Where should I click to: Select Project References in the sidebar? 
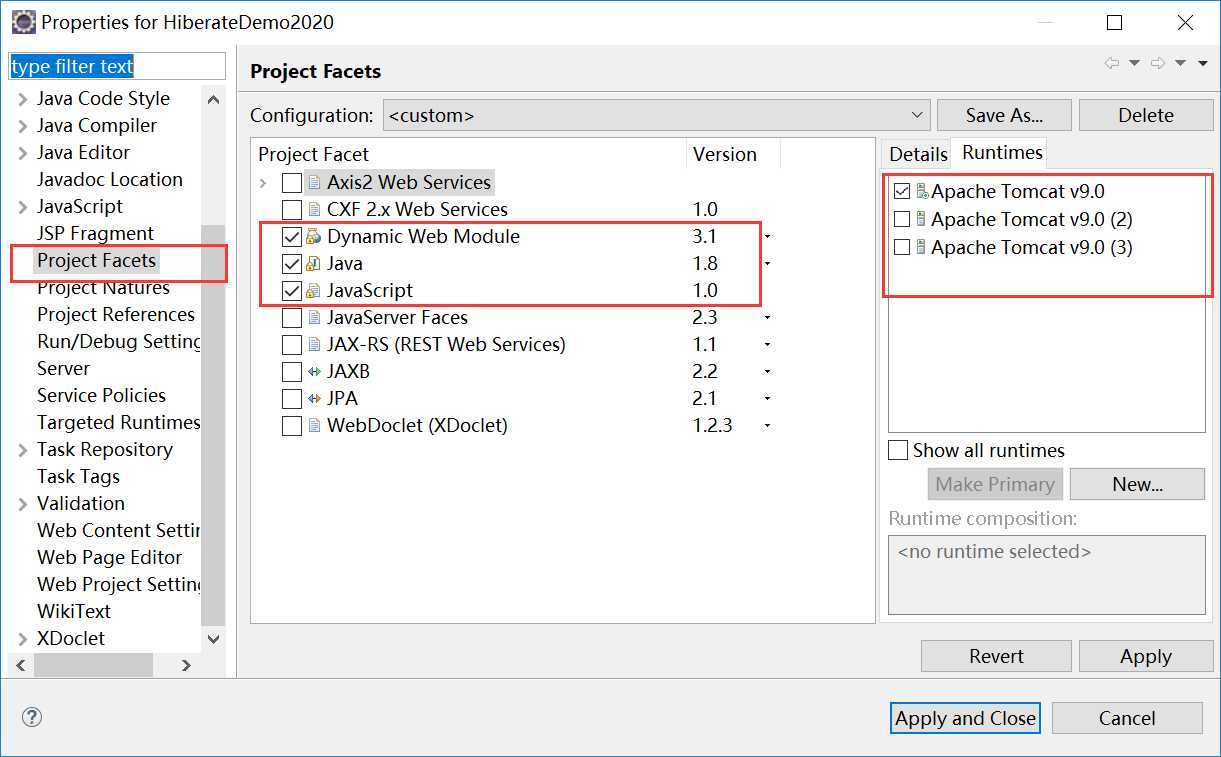pyautogui.click(x=115, y=314)
